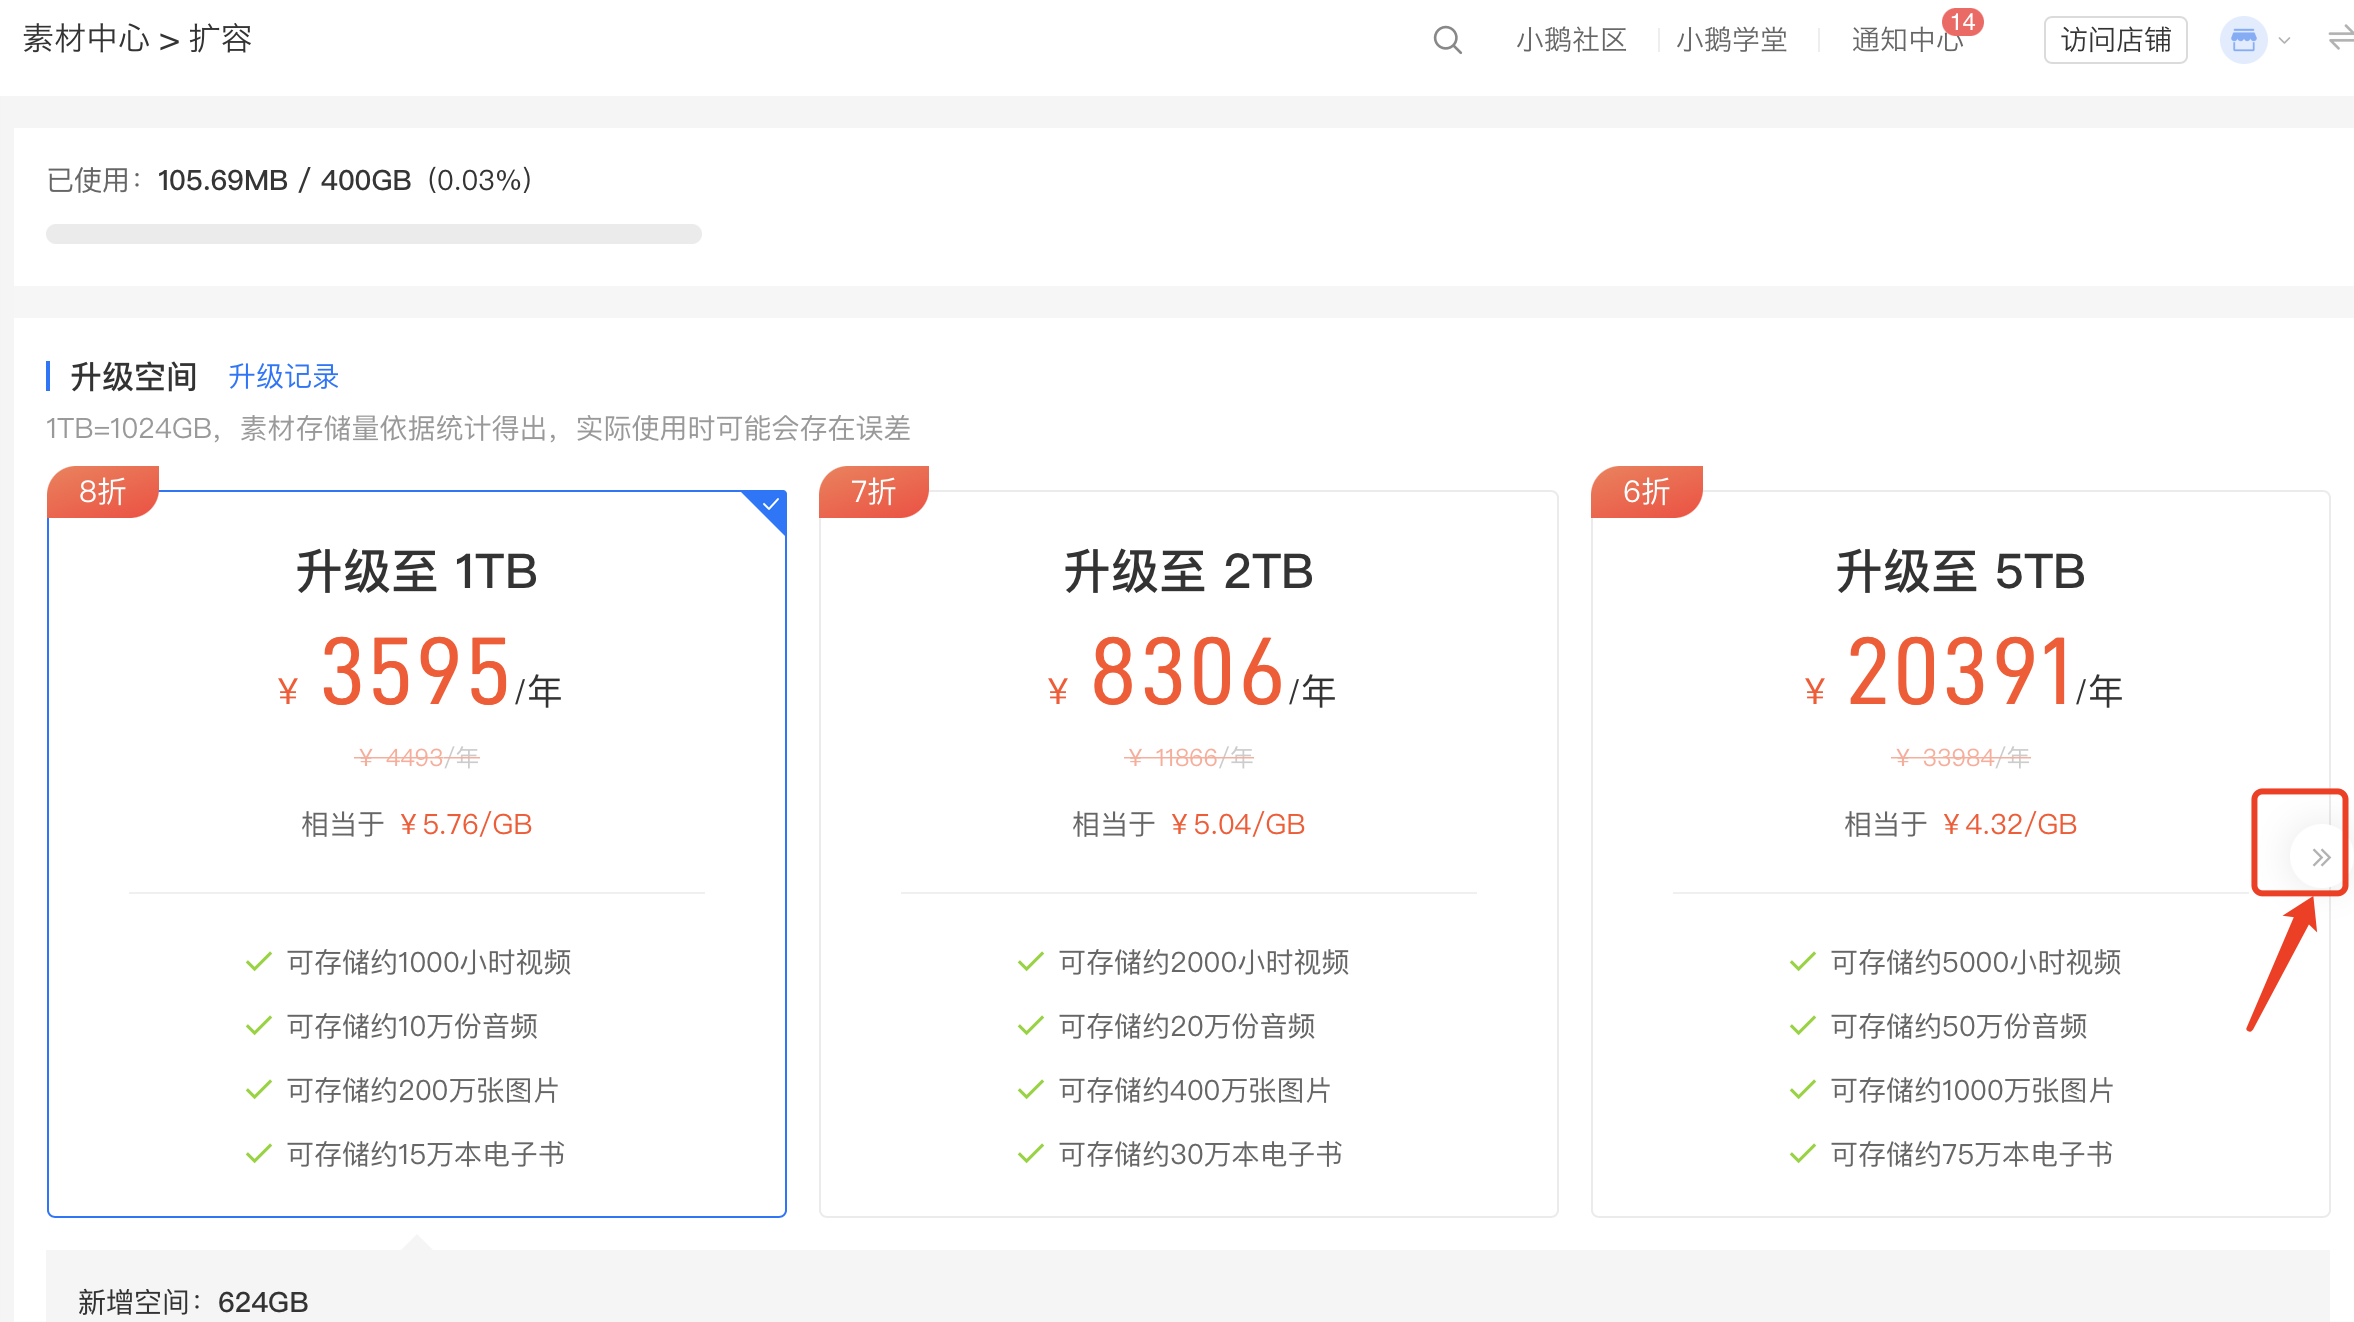Image resolution: width=2354 pixels, height=1322 pixels.
Task: Click the storage usage progress bar
Action: [x=374, y=234]
